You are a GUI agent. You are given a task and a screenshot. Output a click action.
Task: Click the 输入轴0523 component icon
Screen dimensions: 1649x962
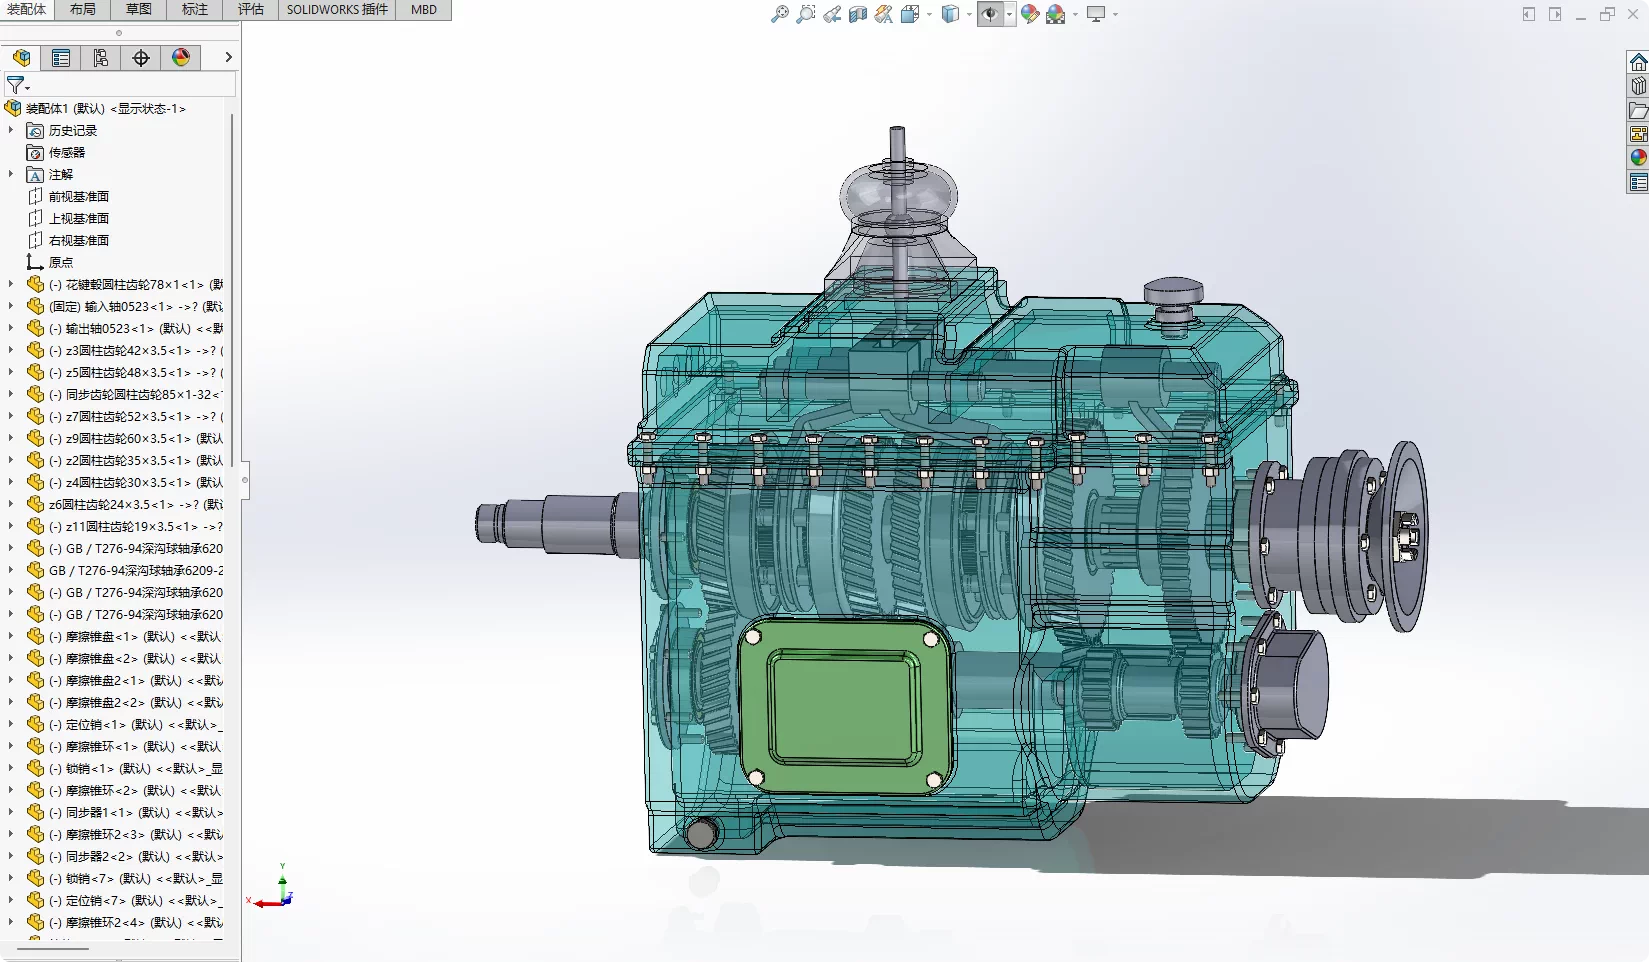35,306
